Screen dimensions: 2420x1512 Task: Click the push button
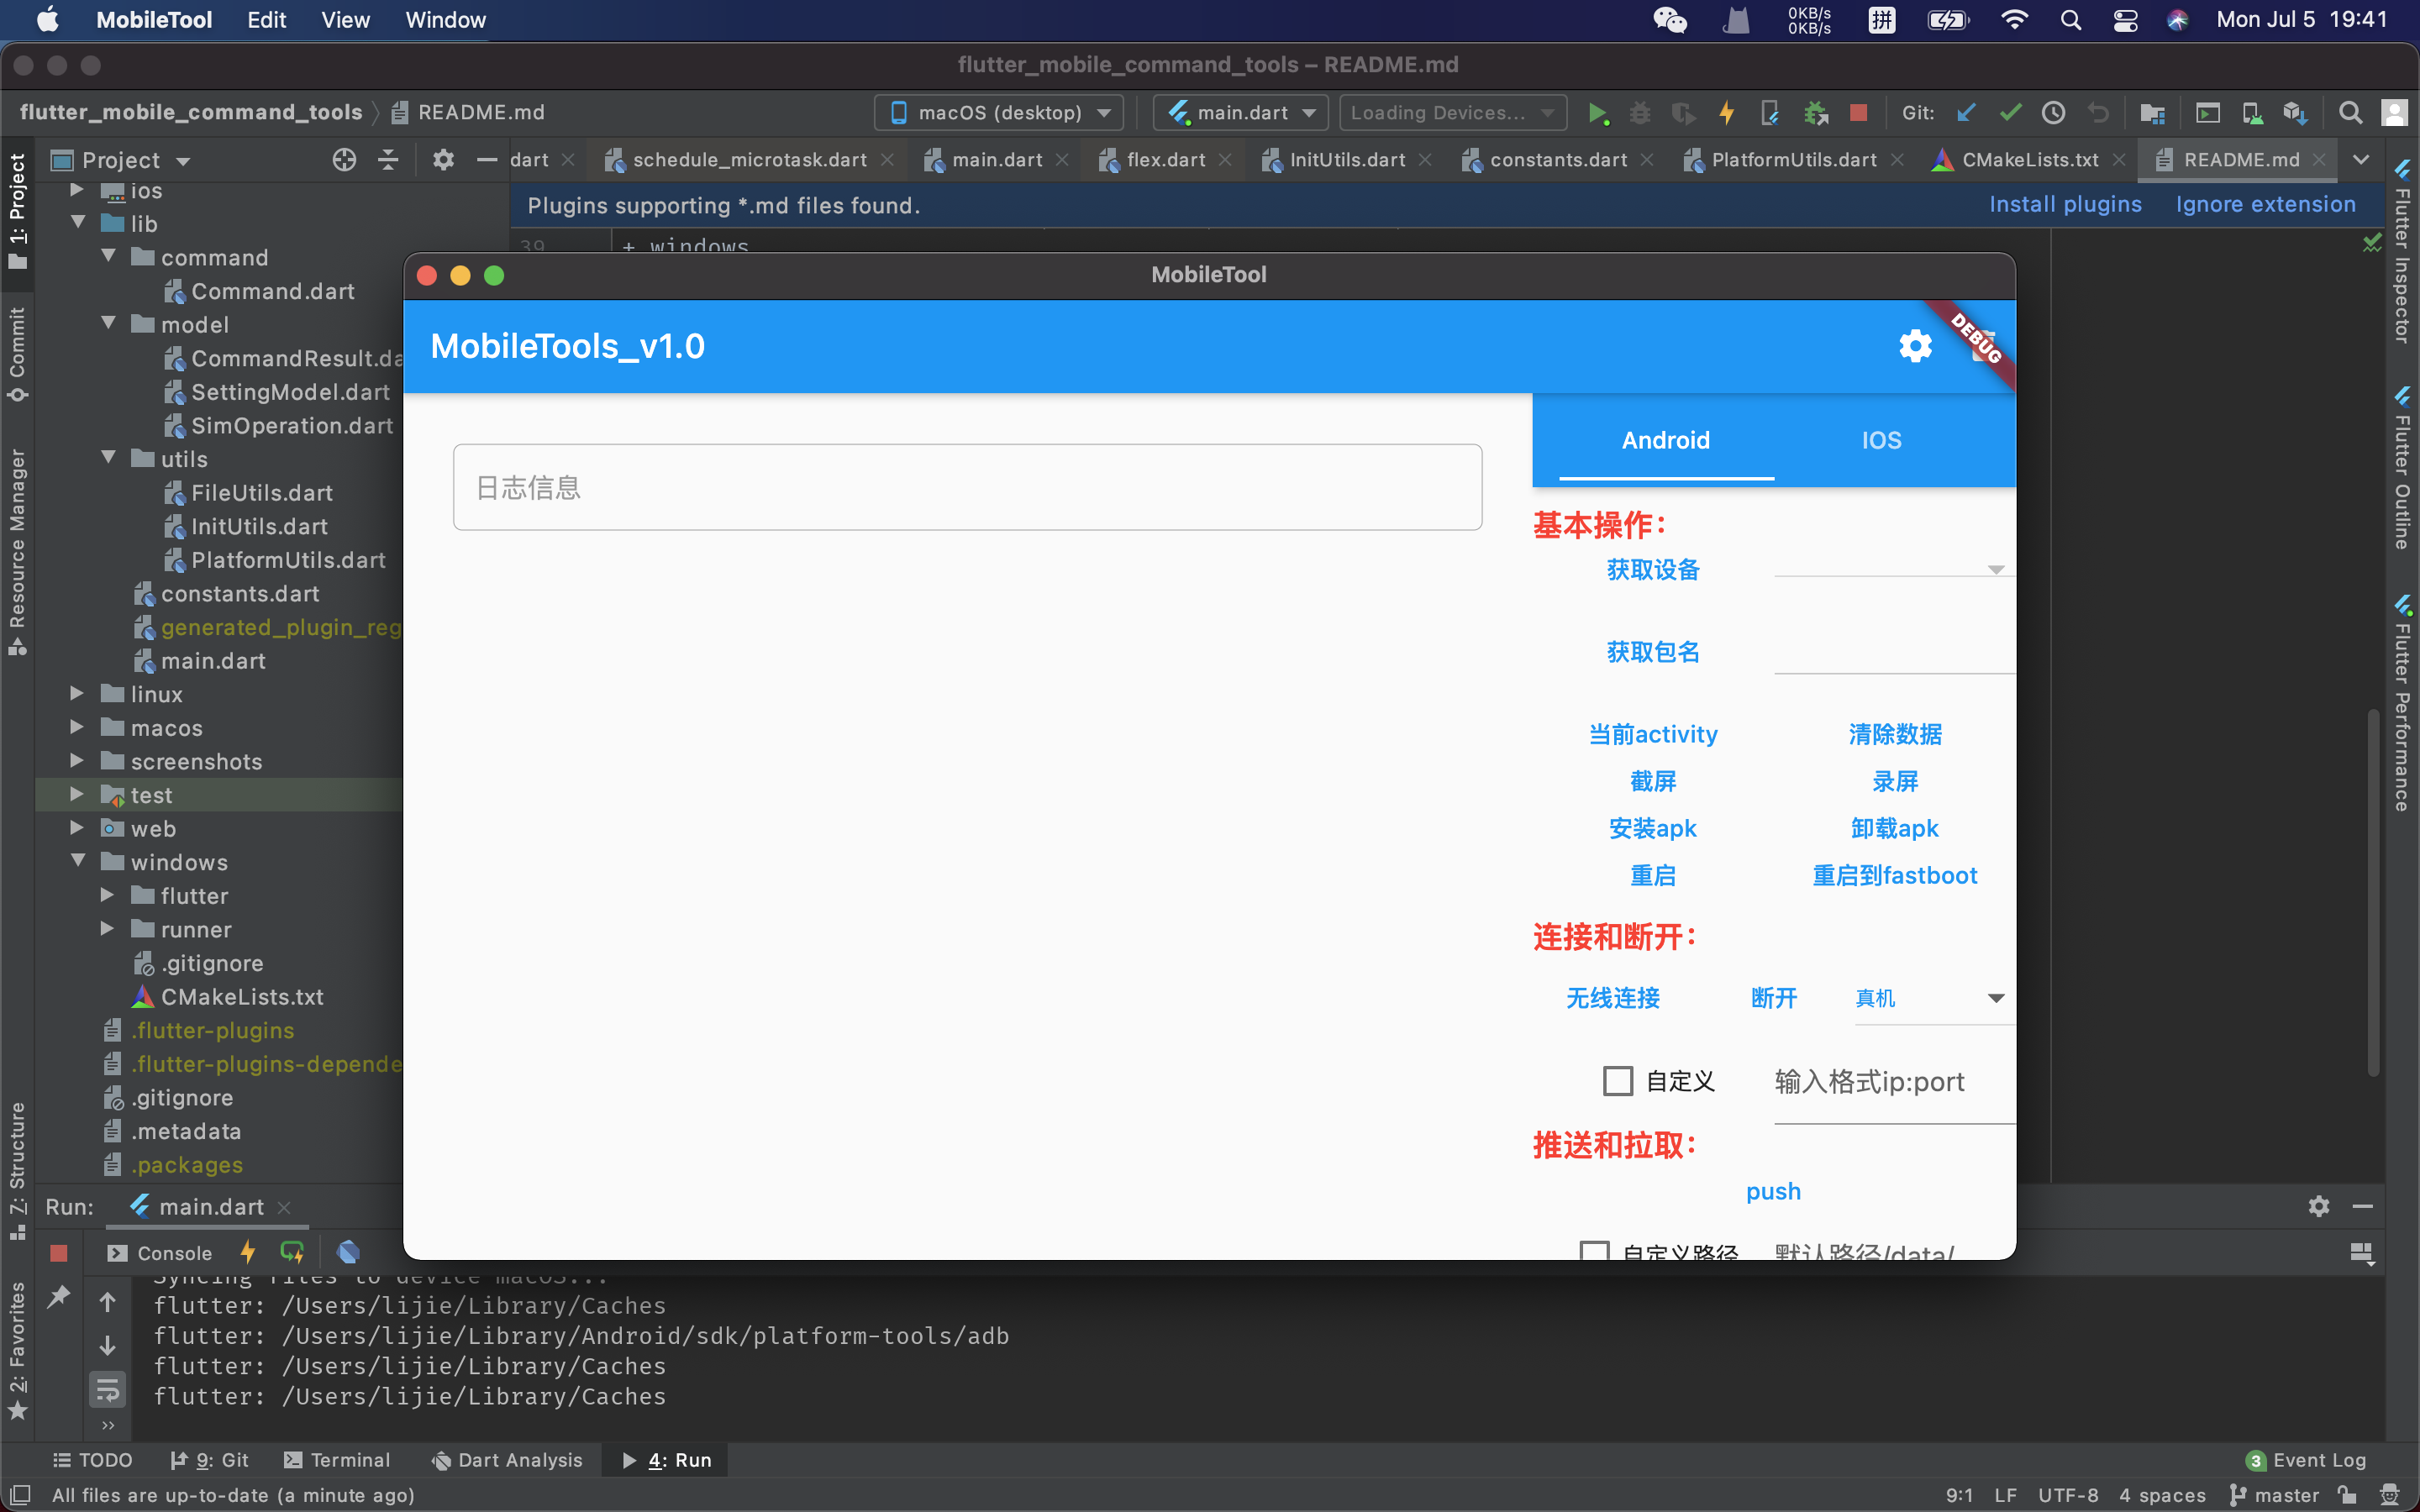click(1772, 1191)
